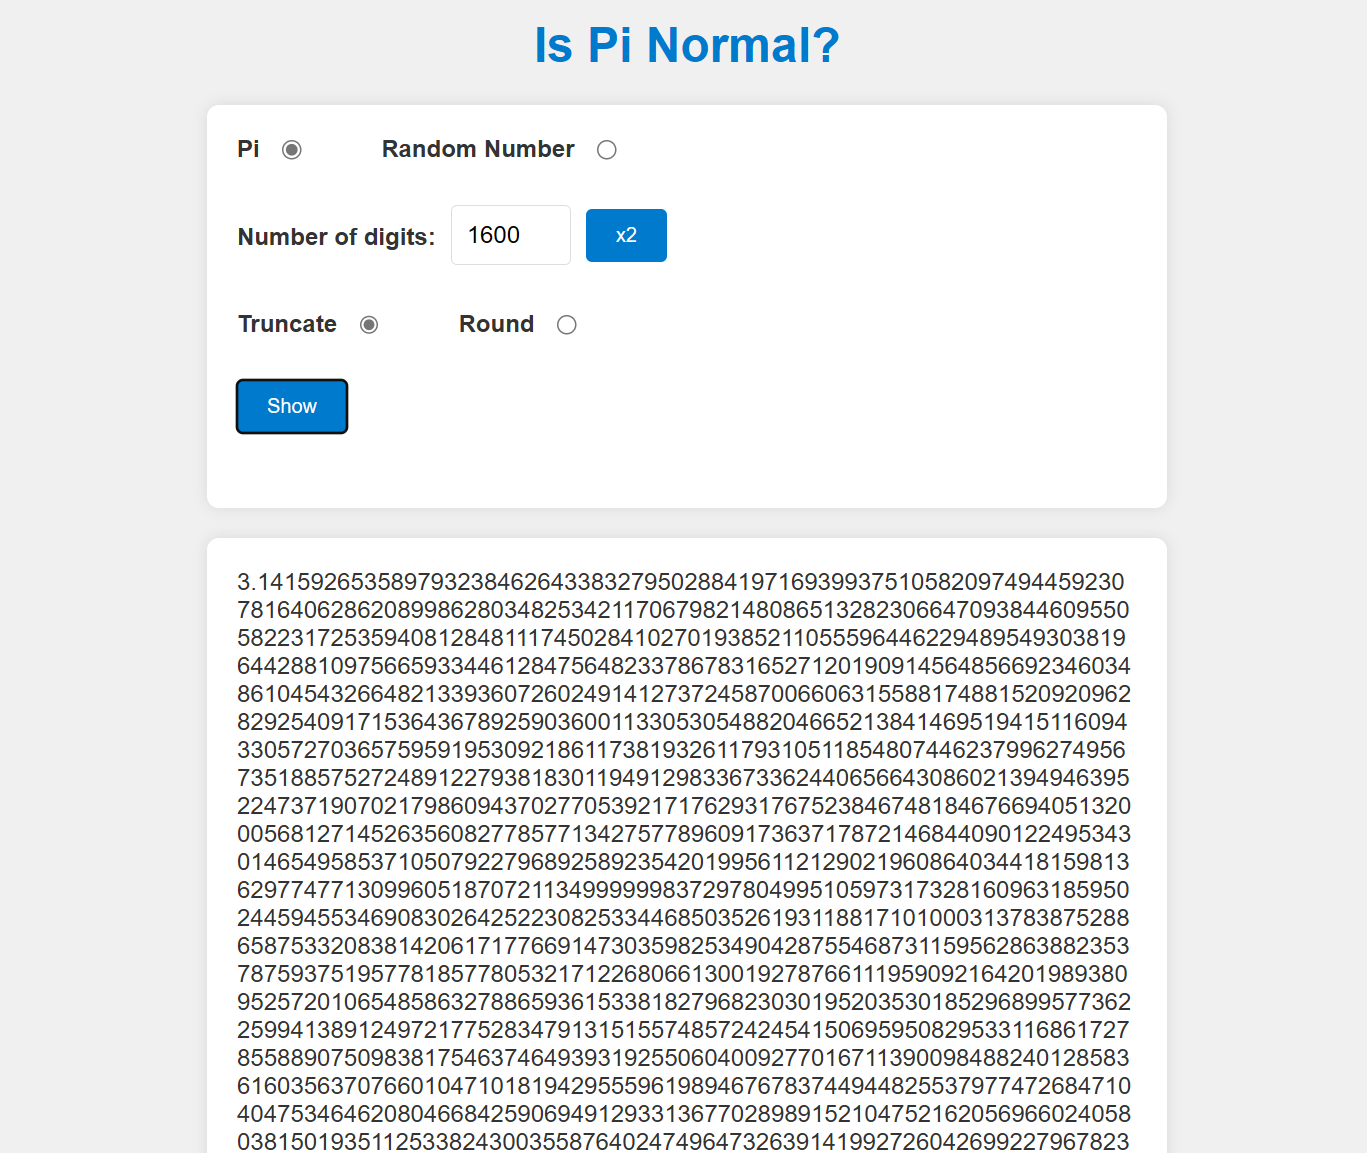Enable Truncate option
1367x1153 pixels.
(x=369, y=324)
